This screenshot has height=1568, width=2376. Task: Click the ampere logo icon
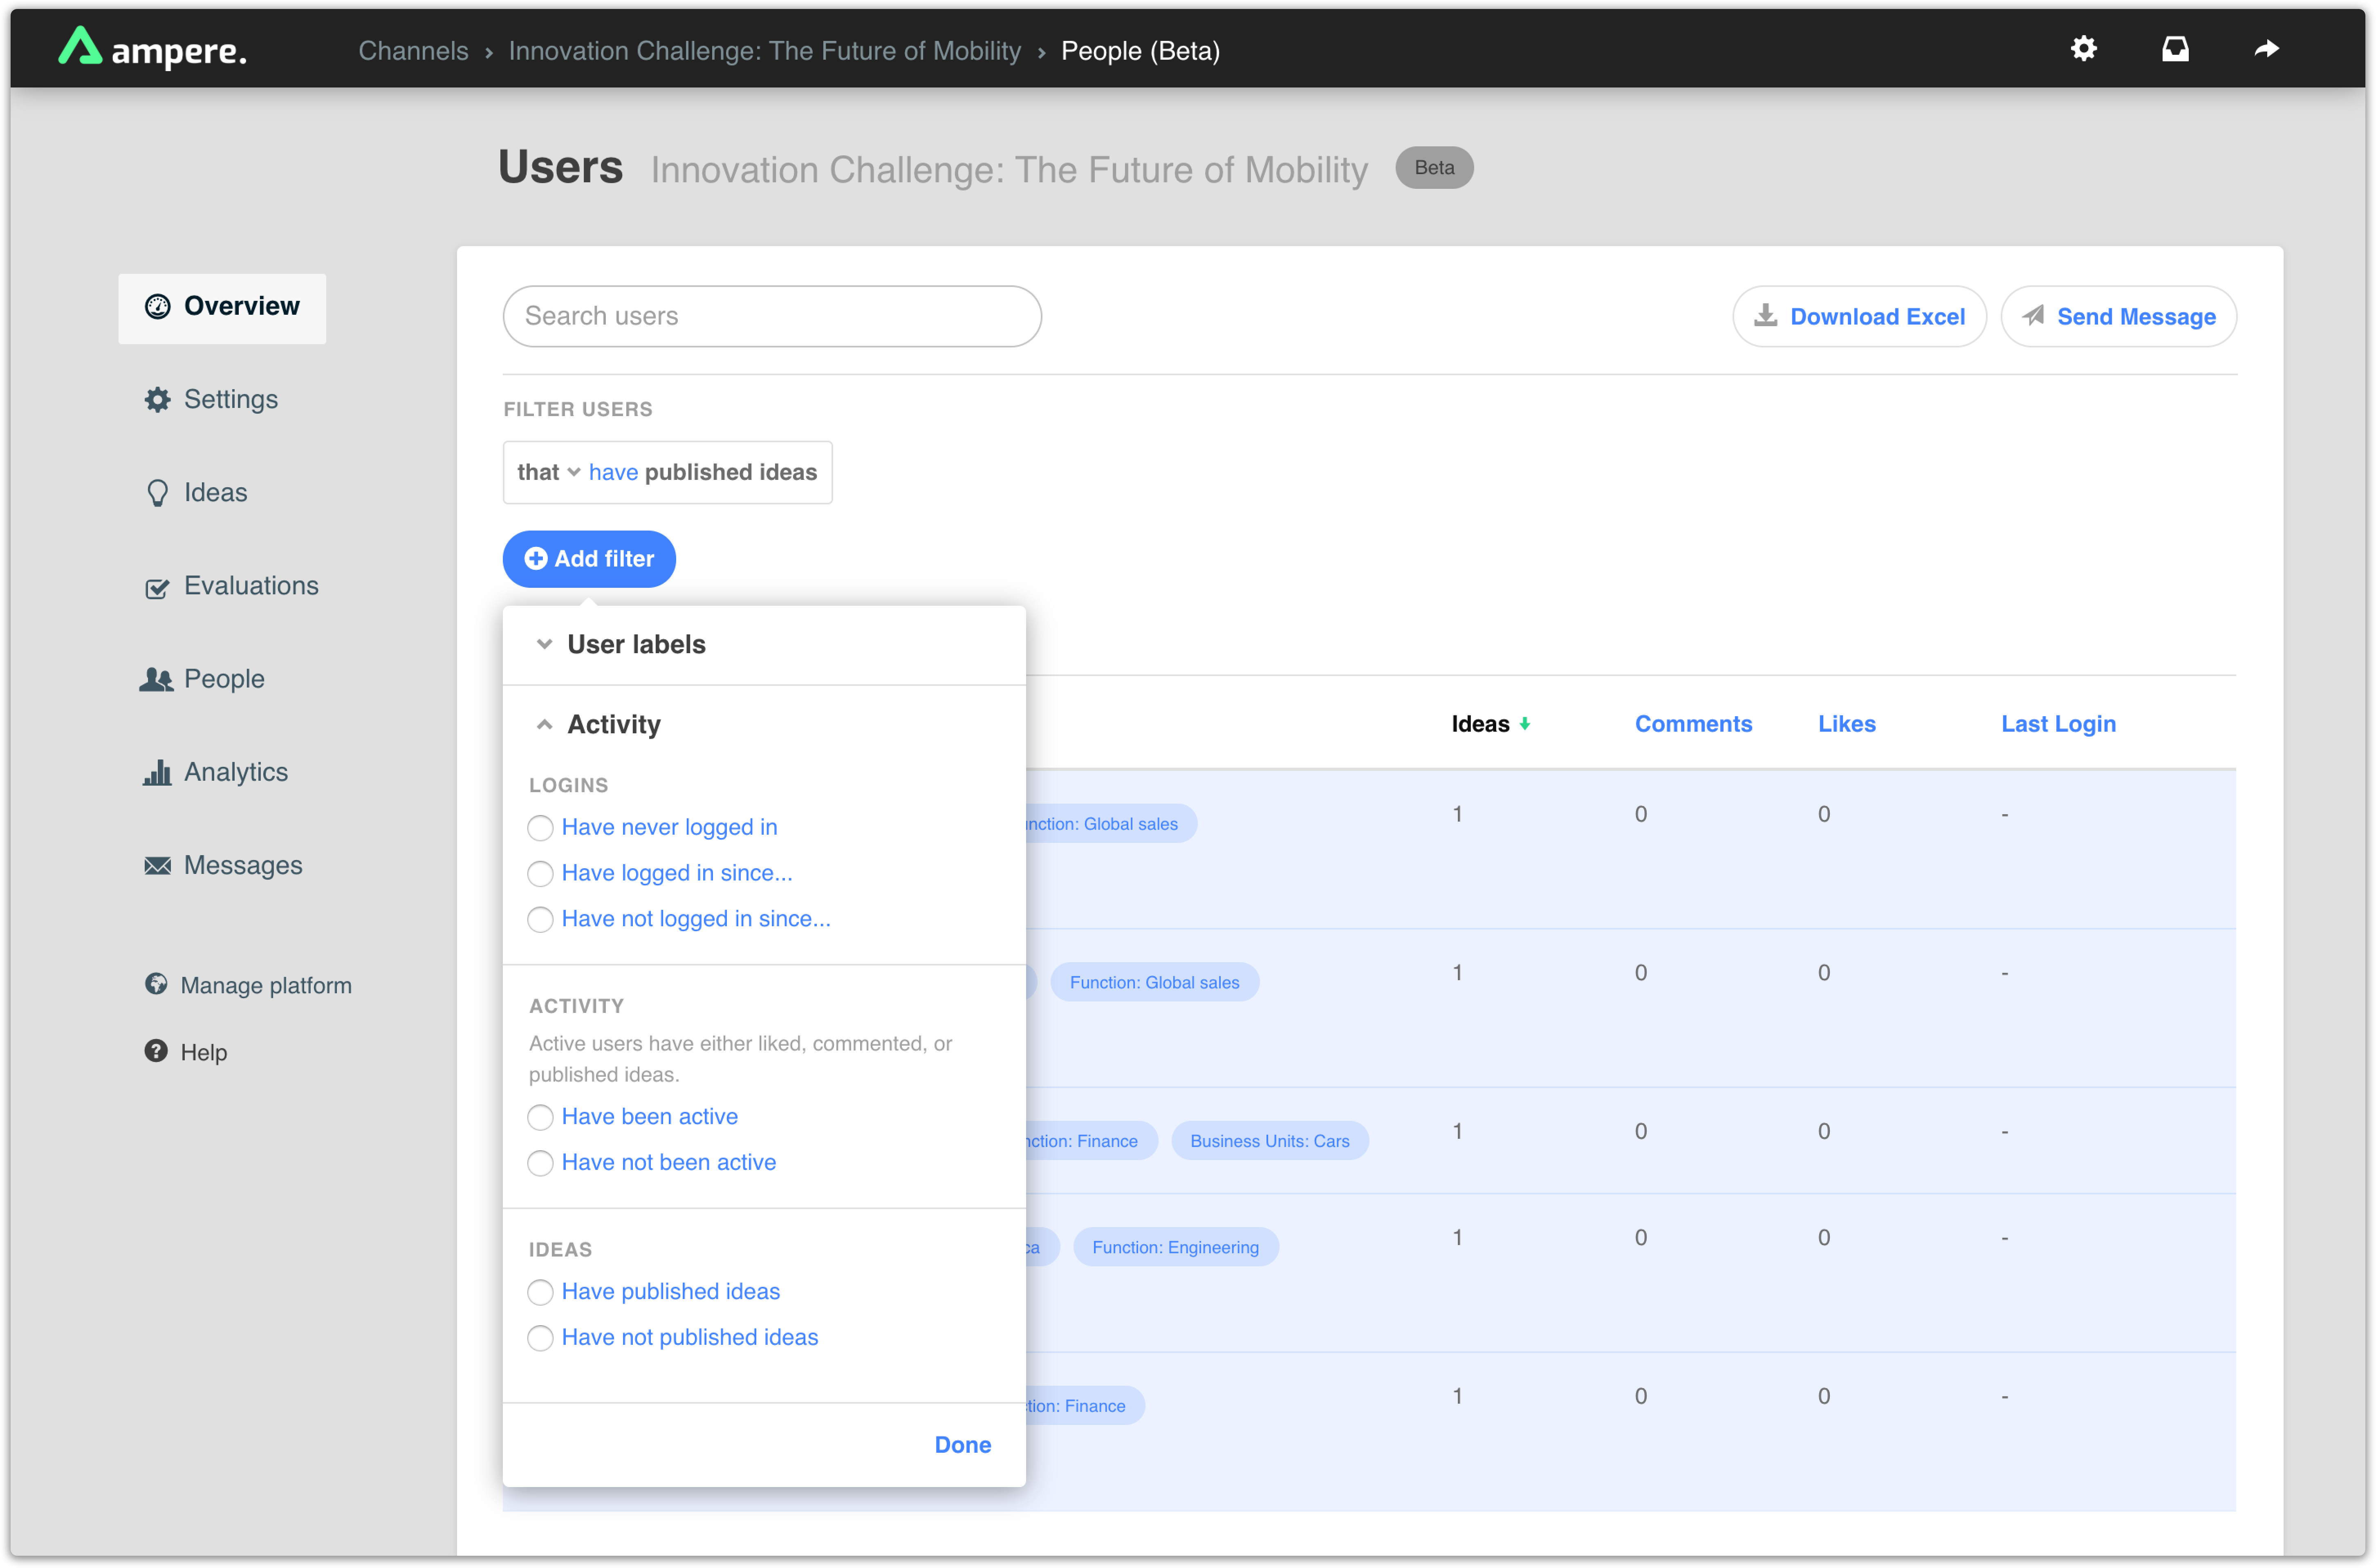pyautogui.click(x=80, y=47)
